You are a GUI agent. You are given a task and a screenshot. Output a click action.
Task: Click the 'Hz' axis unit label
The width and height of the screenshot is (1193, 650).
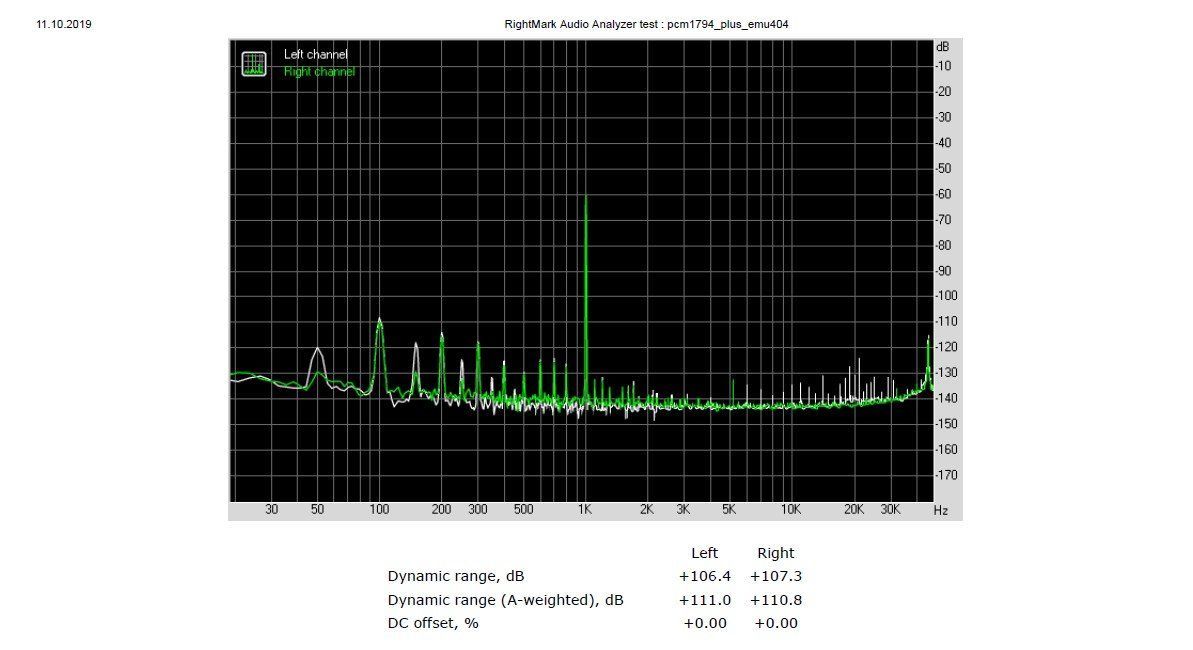pos(941,511)
